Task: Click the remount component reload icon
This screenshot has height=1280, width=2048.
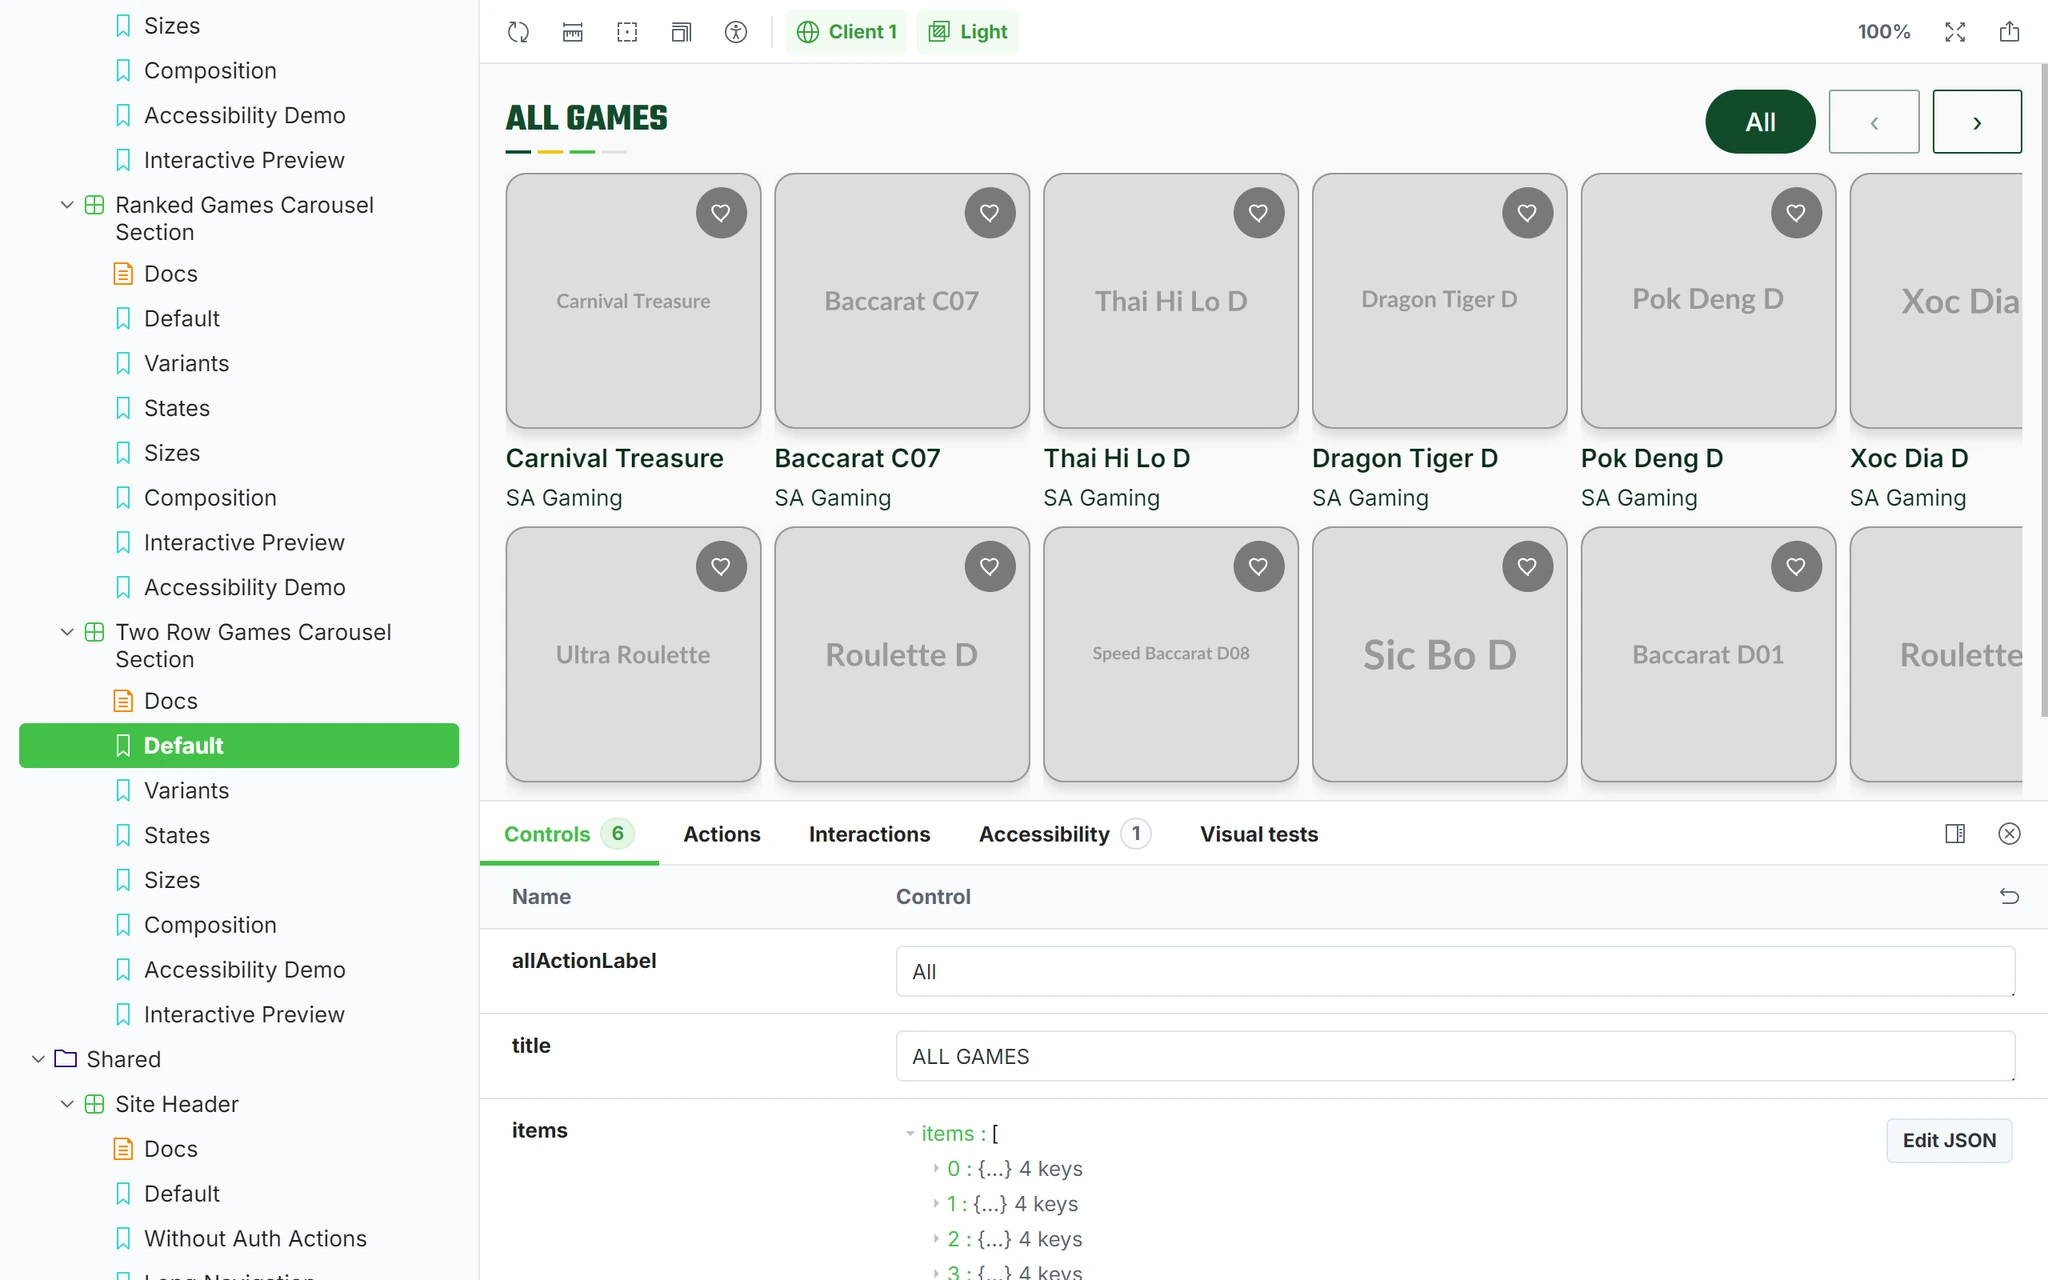Action: click(x=518, y=32)
